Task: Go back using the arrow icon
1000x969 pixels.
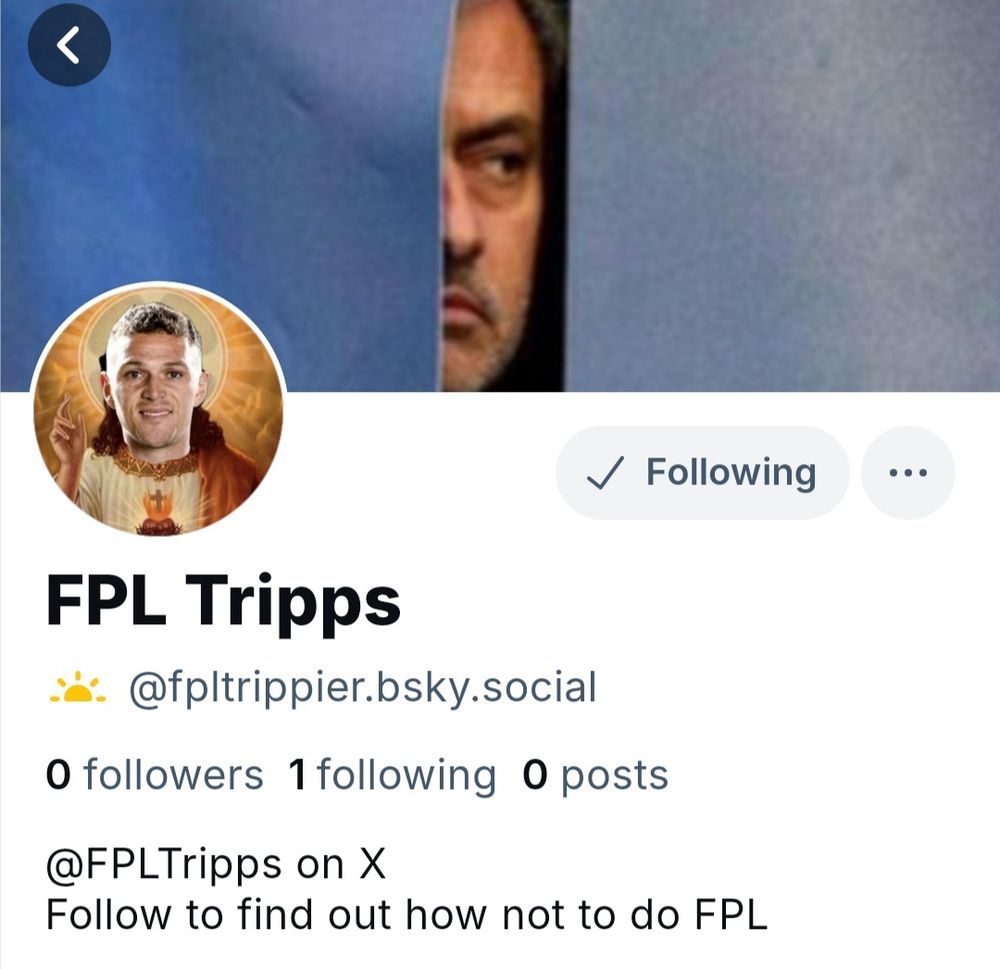Action: point(69,45)
